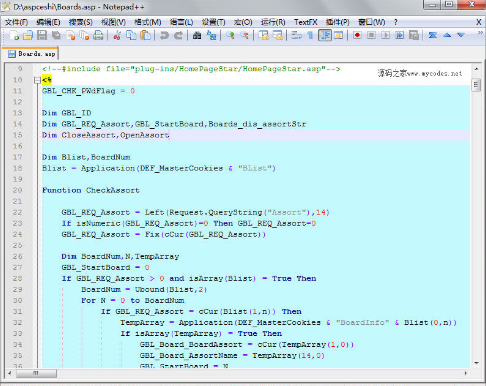
Task: Open the 视图(V) menu
Action: (x=113, y=22)
